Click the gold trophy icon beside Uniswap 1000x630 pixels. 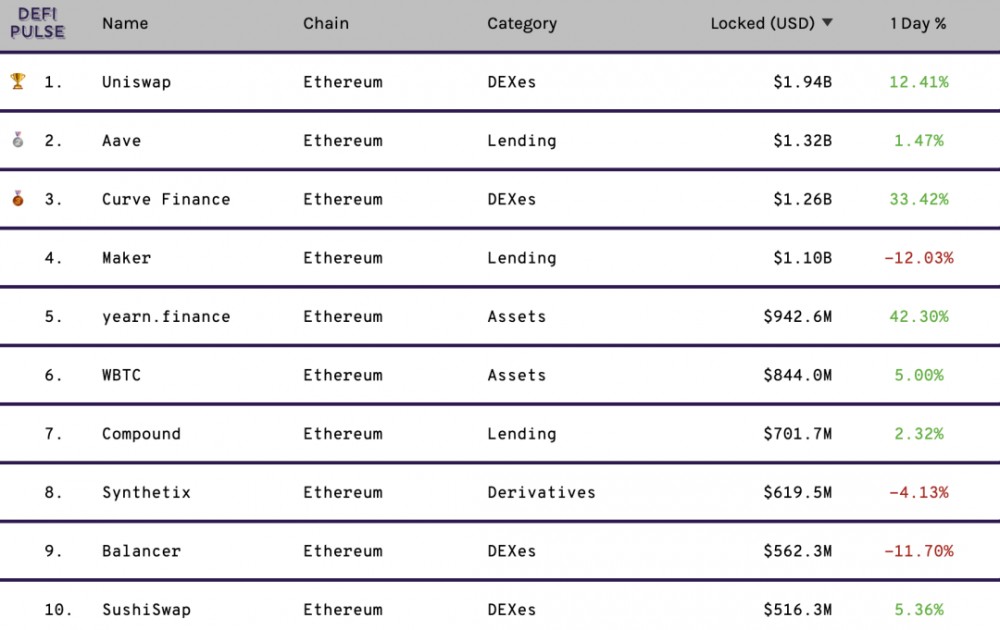click(x=18, y=81)
